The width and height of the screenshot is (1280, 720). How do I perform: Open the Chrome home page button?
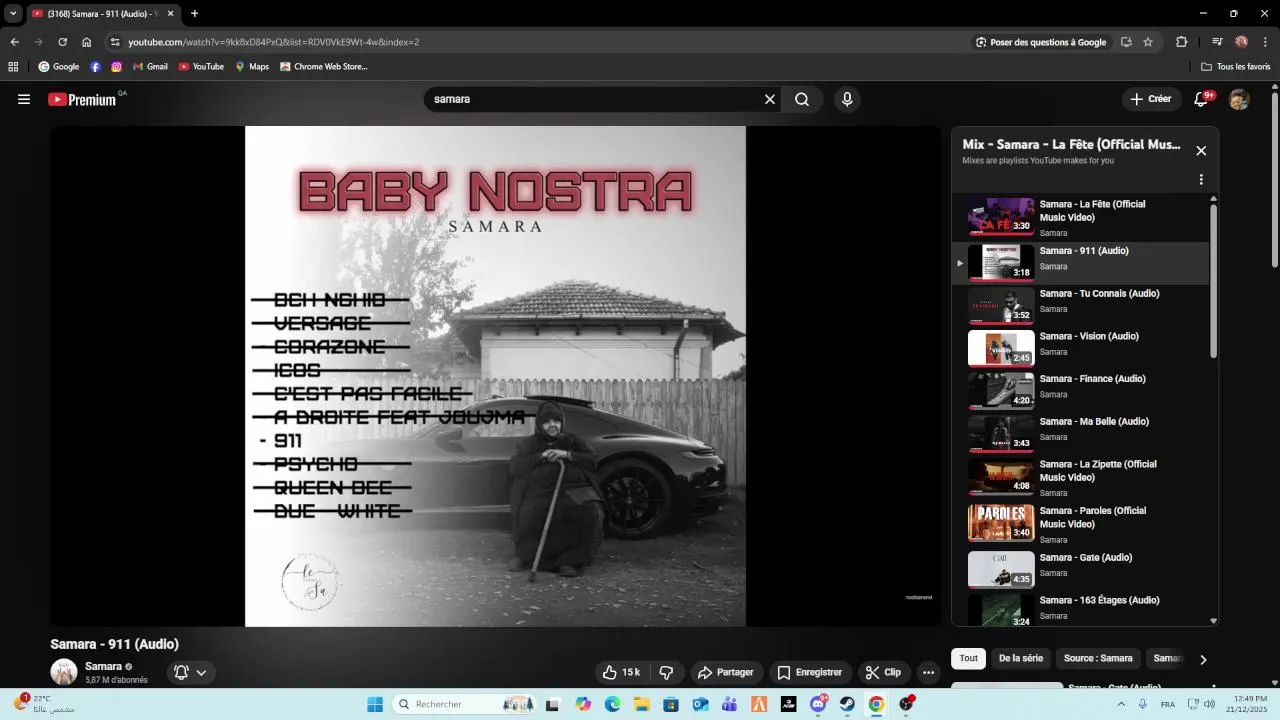pyautogui.click(x=86, y=42)
